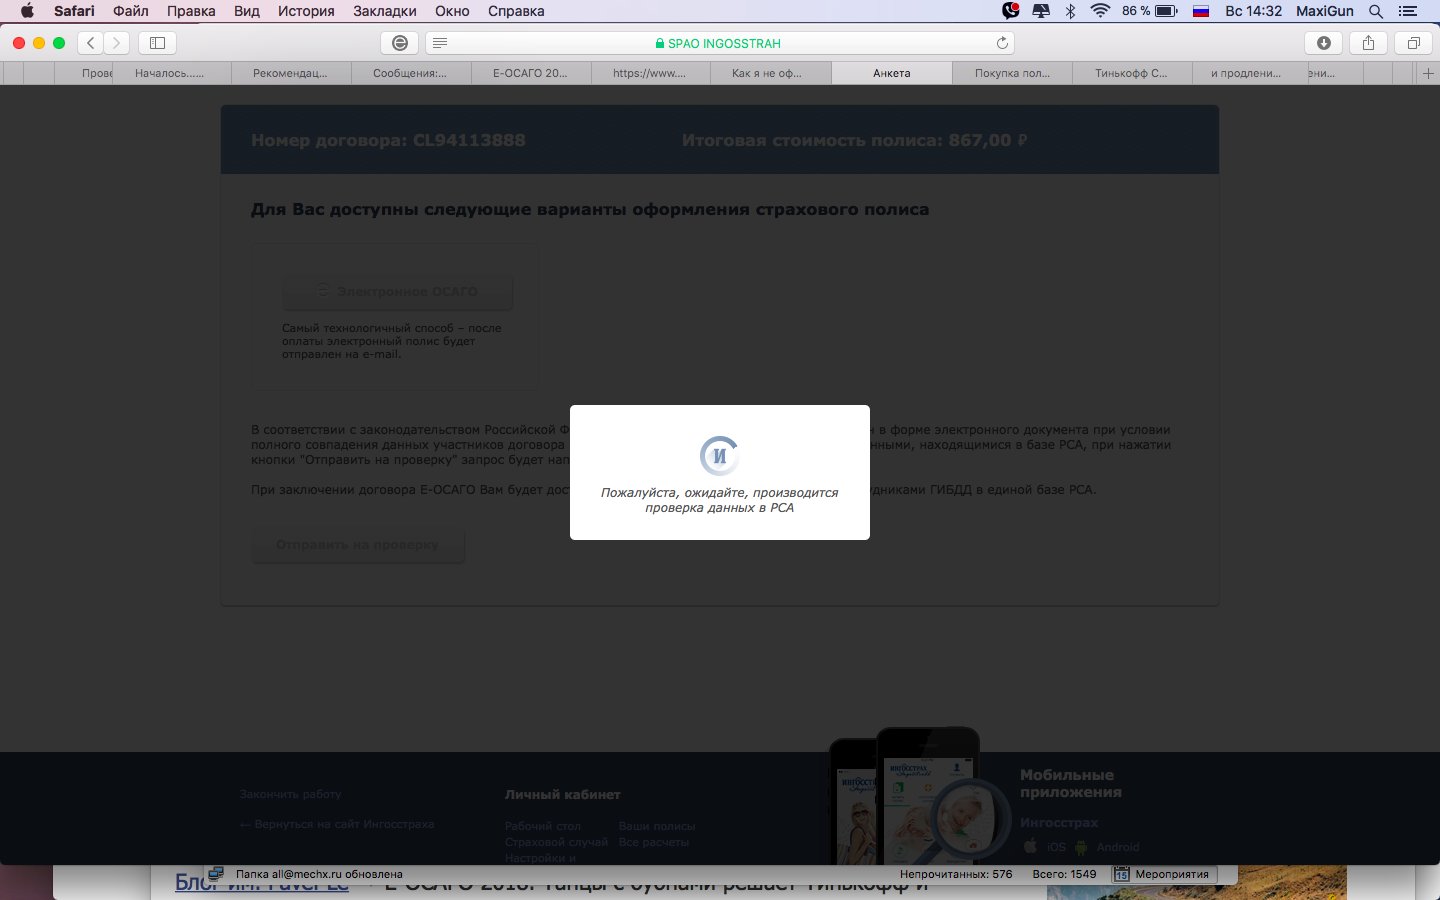
Task: Toggle the Safari sidebar icon
Action: tap(157, 43)
